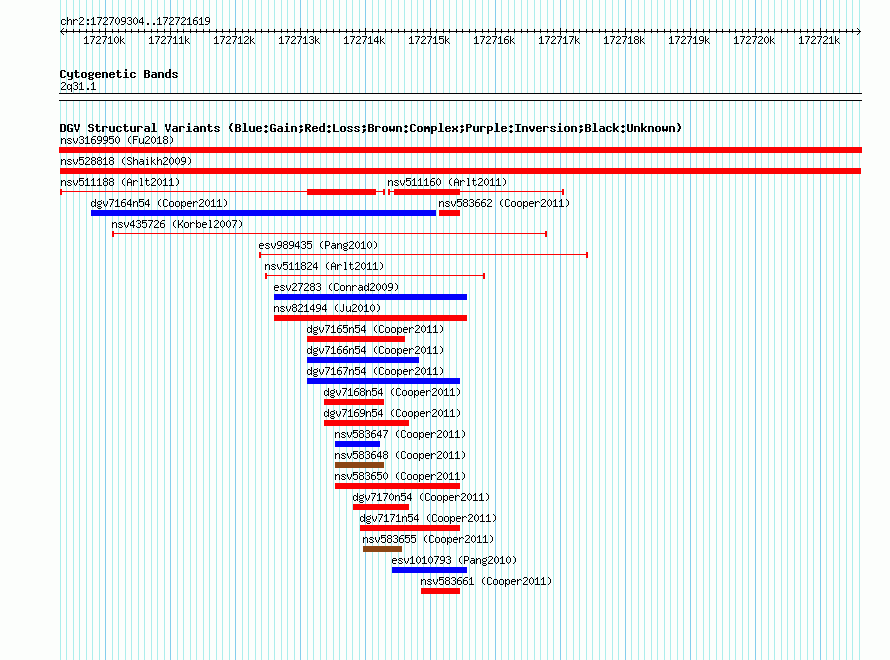Open dgv7165n54 (Cooper2011) variant
890x660 pixels.
coord(375,329)
